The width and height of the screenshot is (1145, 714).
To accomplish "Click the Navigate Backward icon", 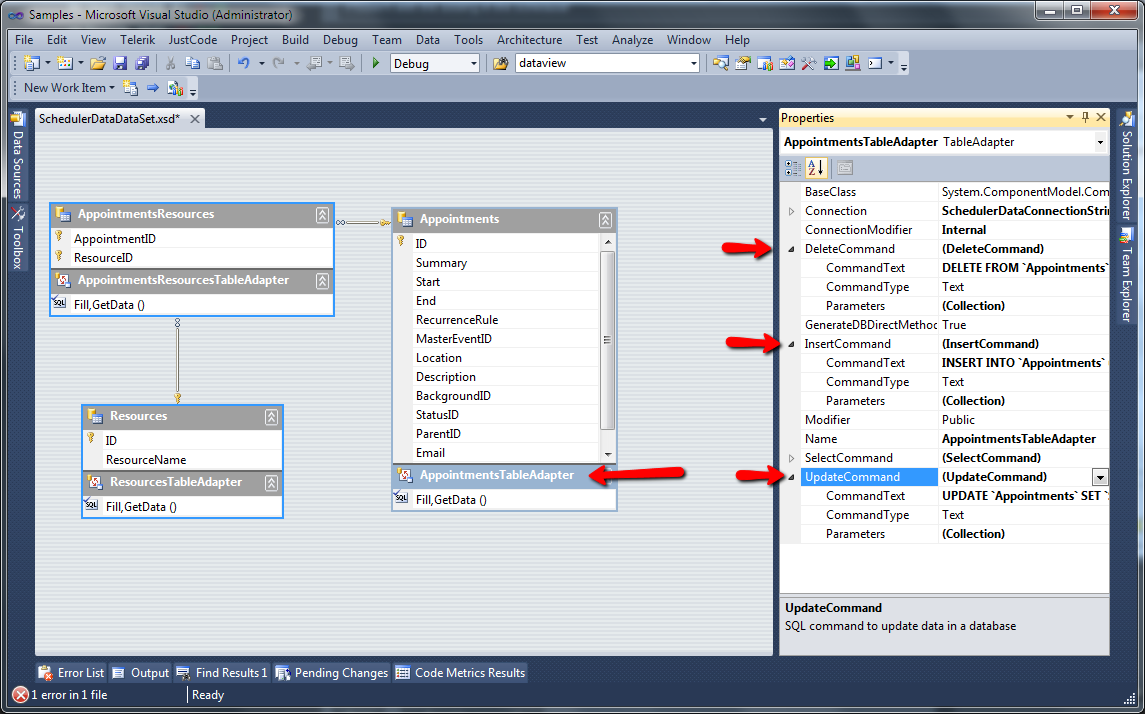I will coord(315,64).
